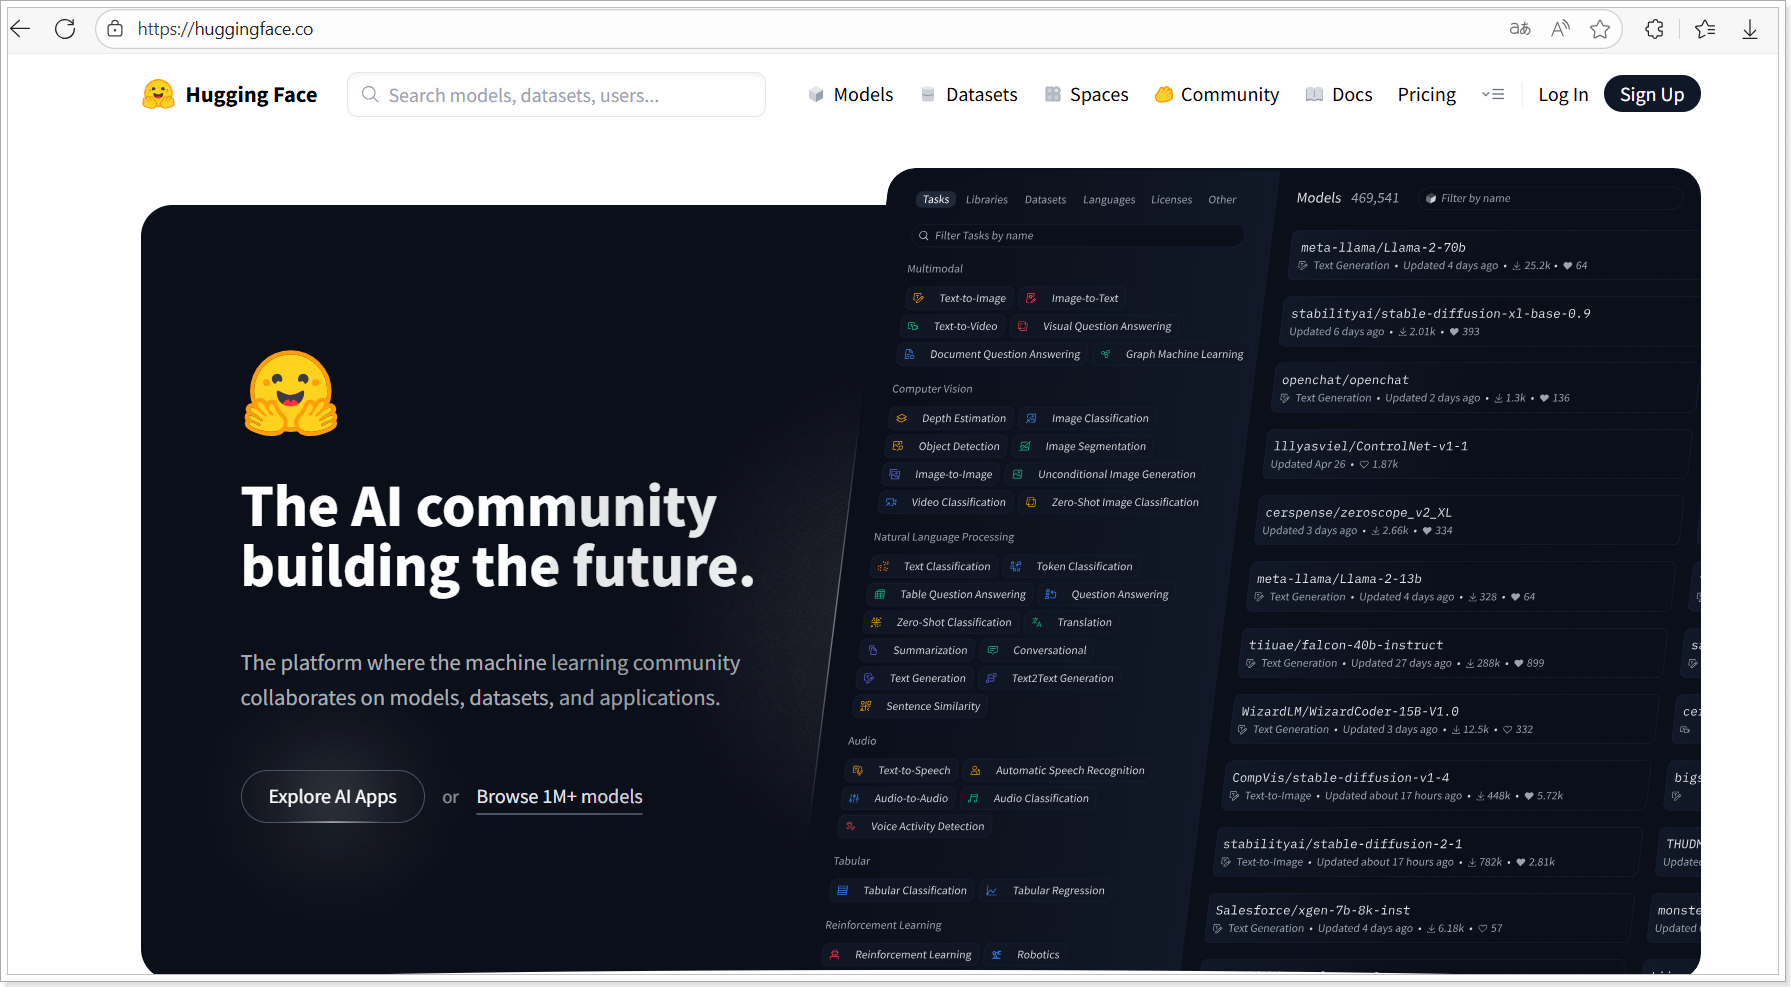Click the Text-to-Speech task icon

click(857, 770)
